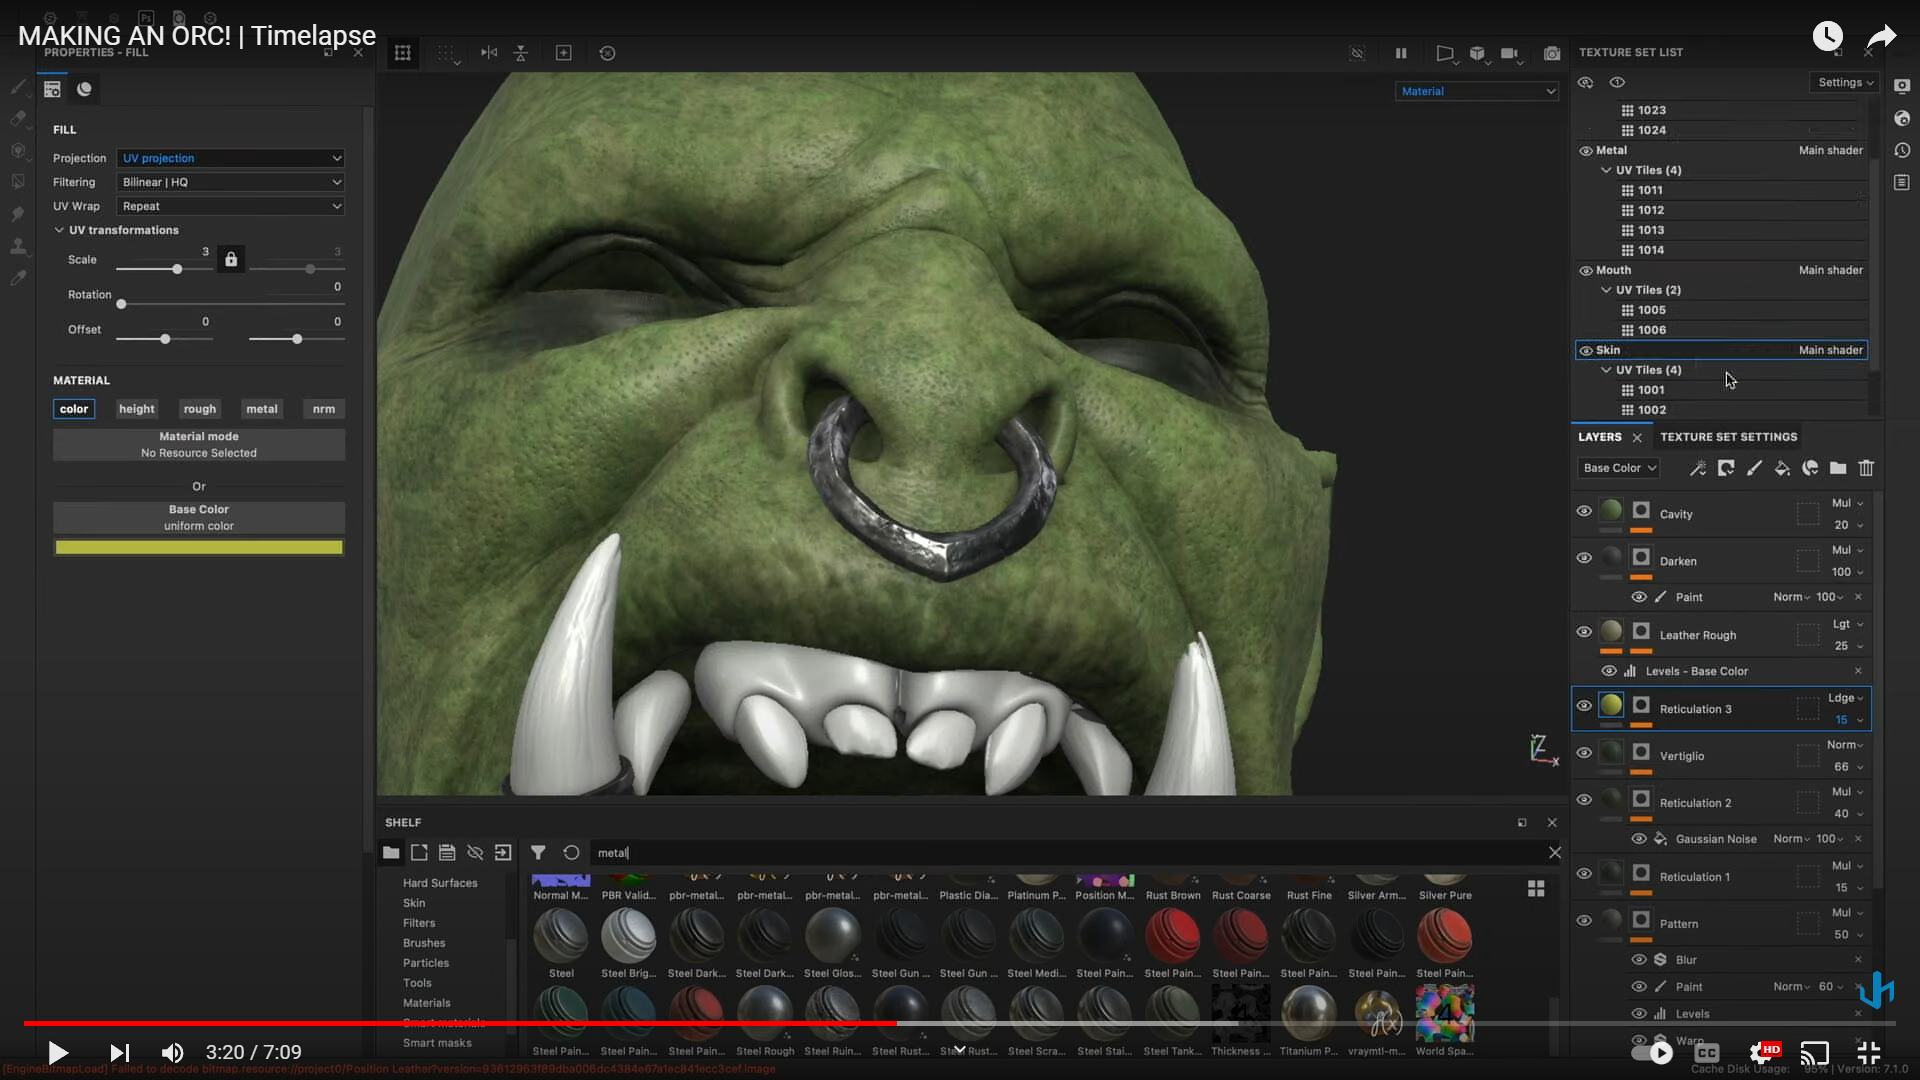
Task: Click the add paint layer brush icon
Action: pos(1754,468)
